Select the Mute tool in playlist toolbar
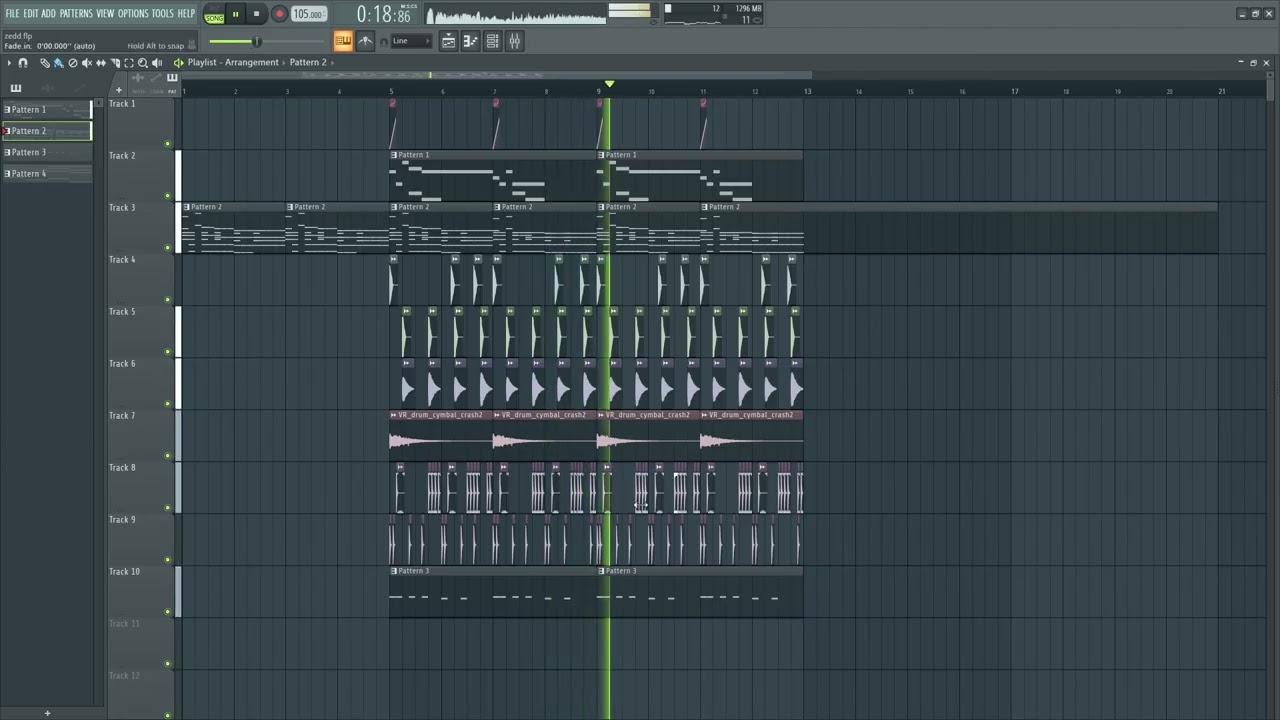The image size is (1280, 720). pos(86,63)
